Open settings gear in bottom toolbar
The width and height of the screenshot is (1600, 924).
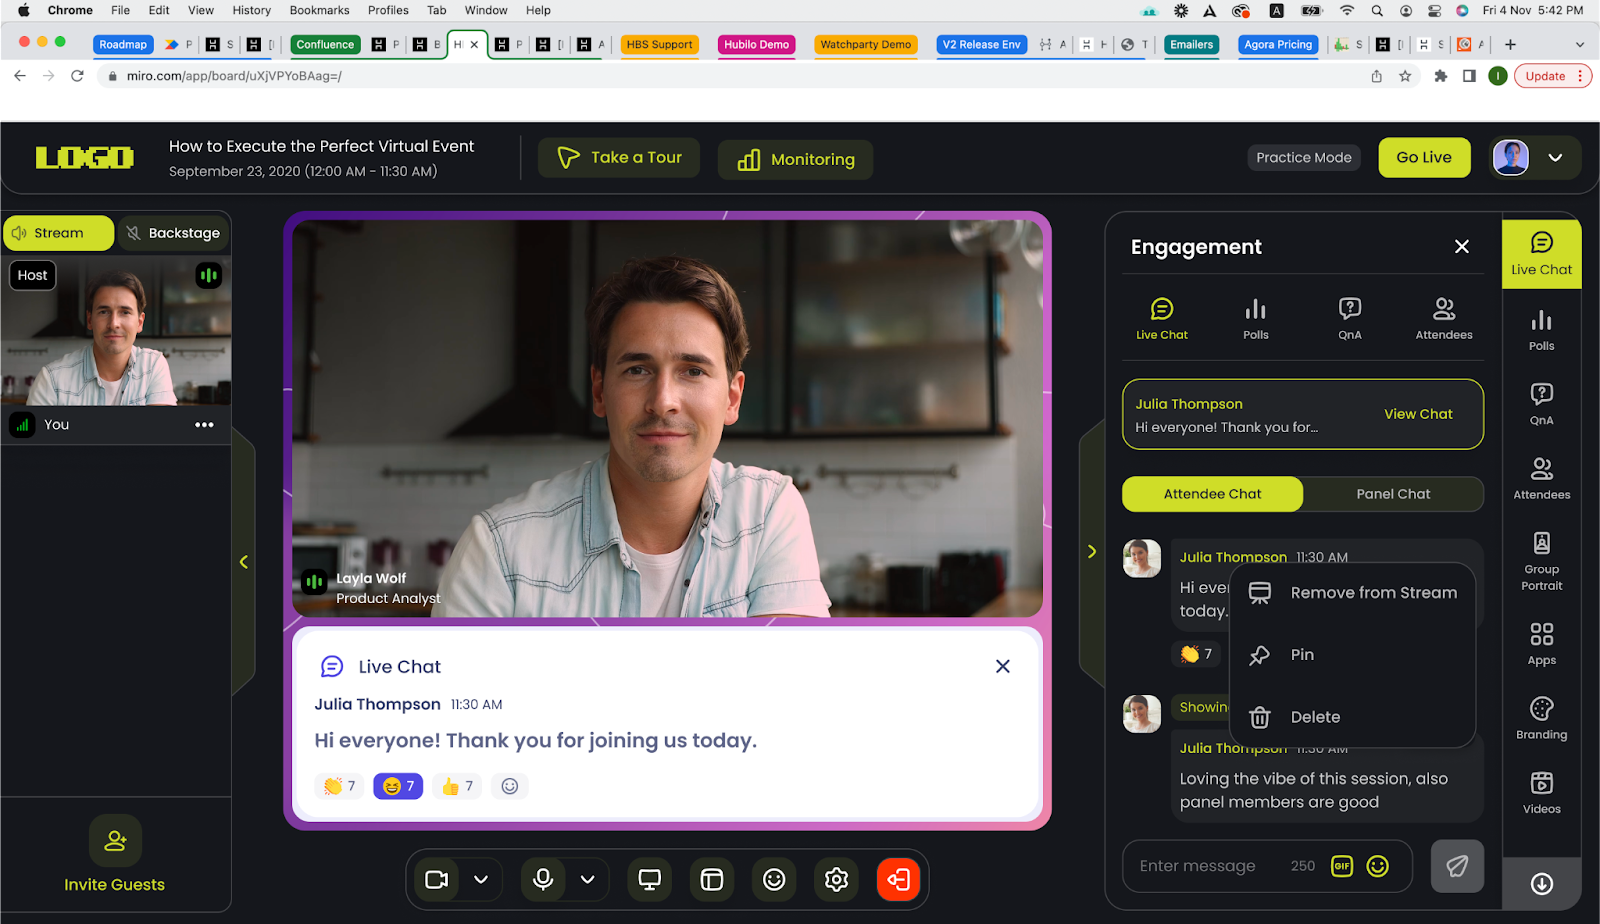pyautogui.click(x=836, y=879)
